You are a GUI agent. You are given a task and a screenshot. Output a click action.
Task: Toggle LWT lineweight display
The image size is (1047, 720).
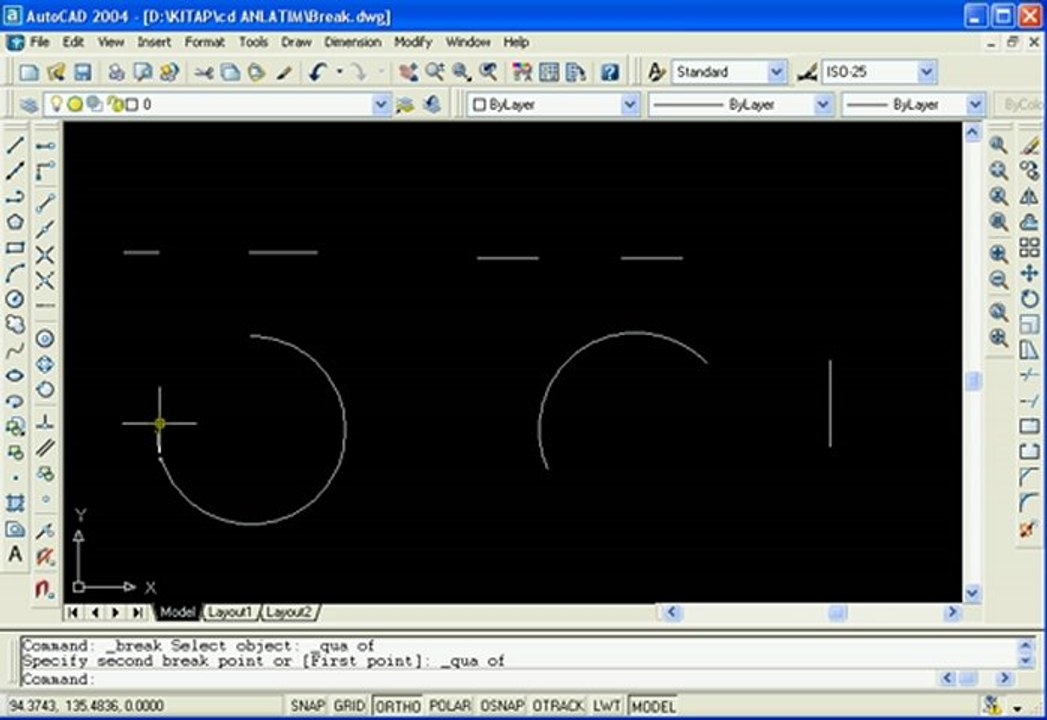click(606, 706)
